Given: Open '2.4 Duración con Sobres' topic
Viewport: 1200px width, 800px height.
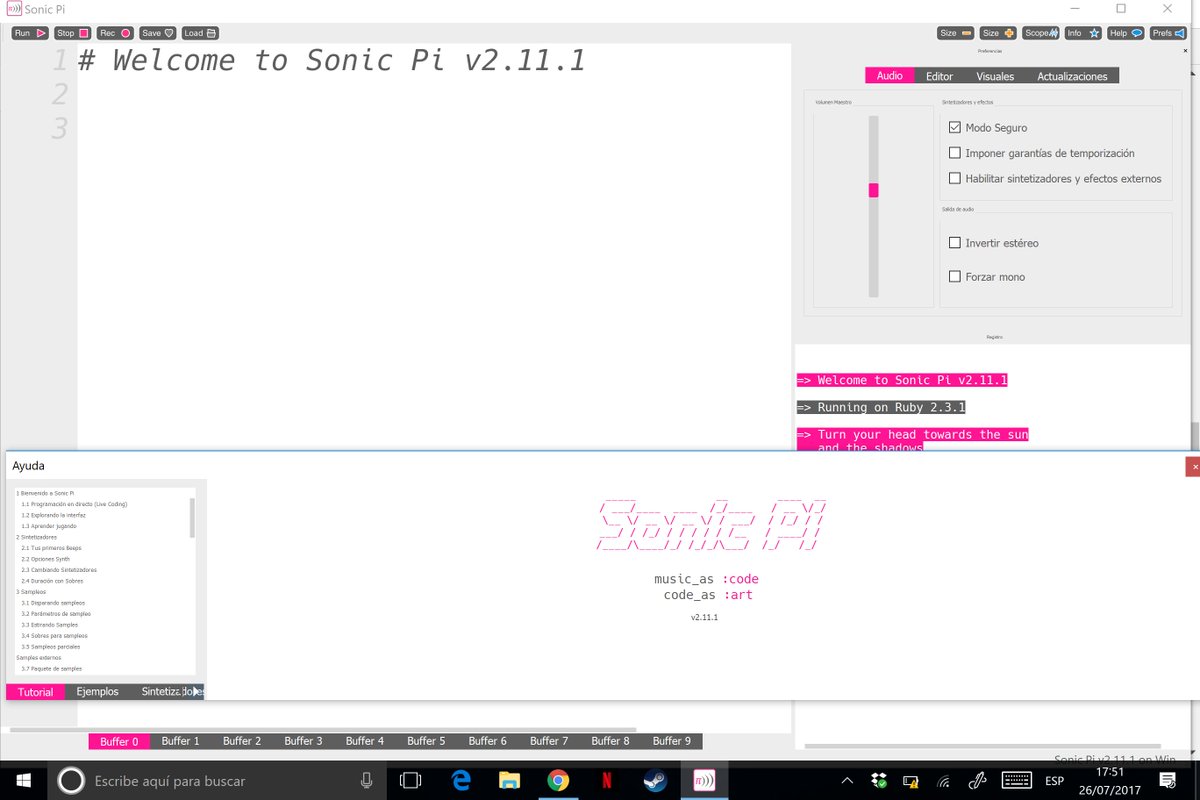Looking at the screenshot, I should coord(52,581).
